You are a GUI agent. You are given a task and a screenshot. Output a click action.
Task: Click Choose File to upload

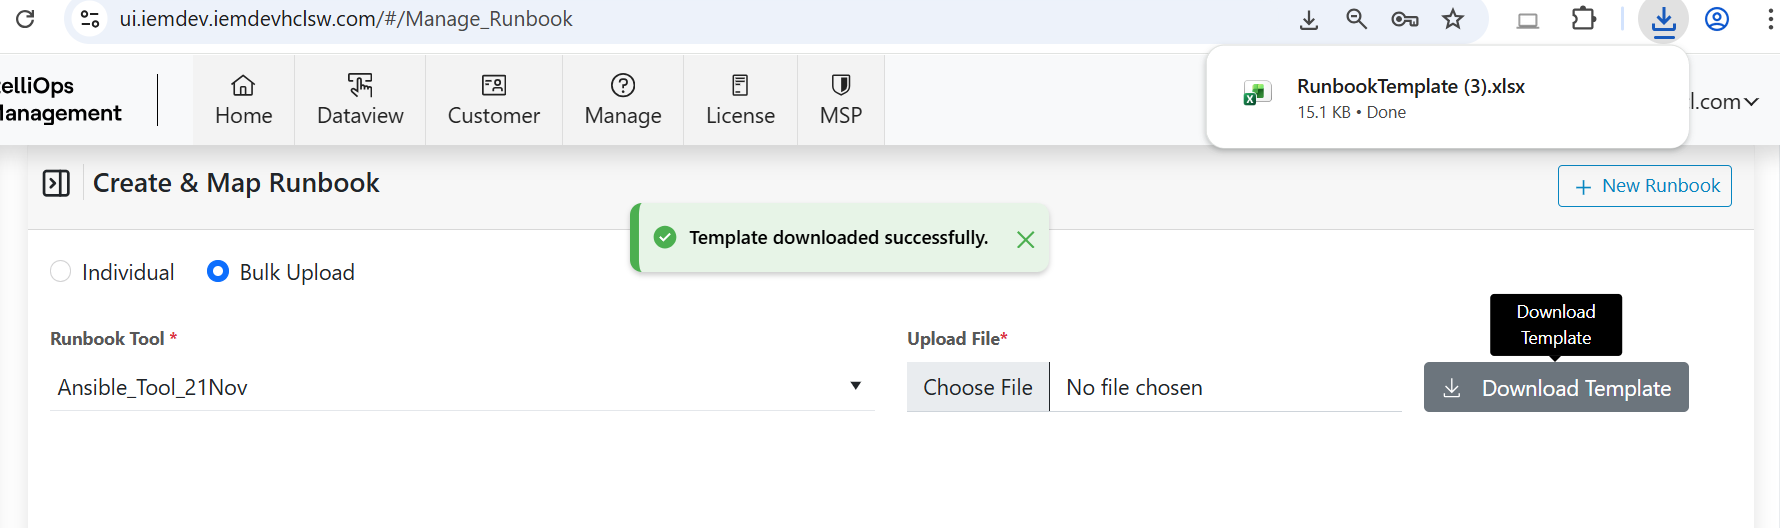[978, 387]
